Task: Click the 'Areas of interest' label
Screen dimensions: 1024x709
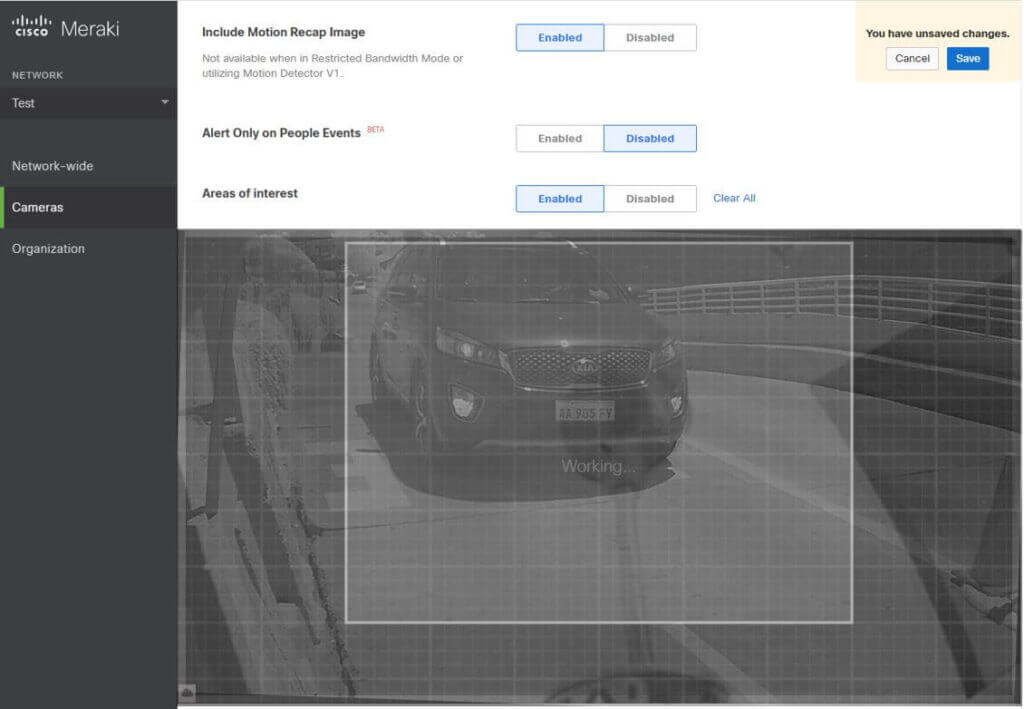Action: coord(249,193)
